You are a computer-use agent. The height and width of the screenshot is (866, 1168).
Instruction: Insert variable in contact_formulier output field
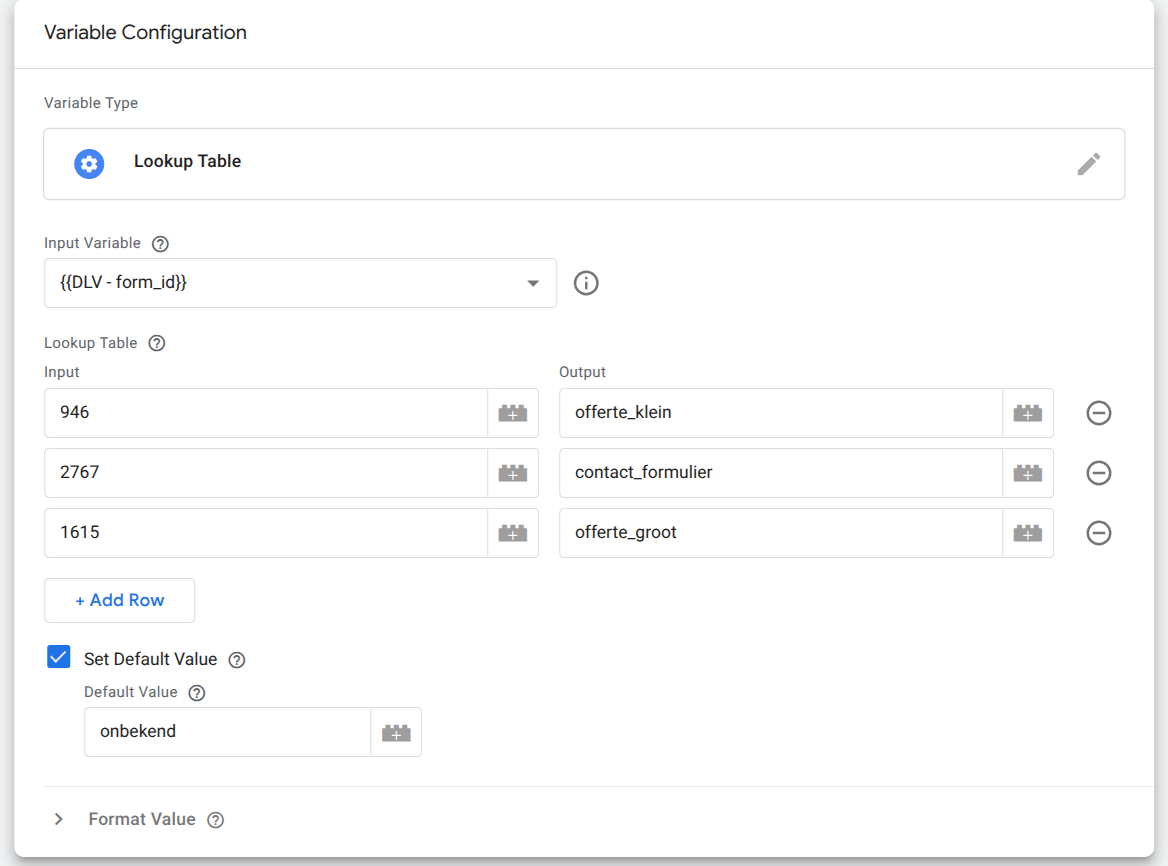(1027, 473)
